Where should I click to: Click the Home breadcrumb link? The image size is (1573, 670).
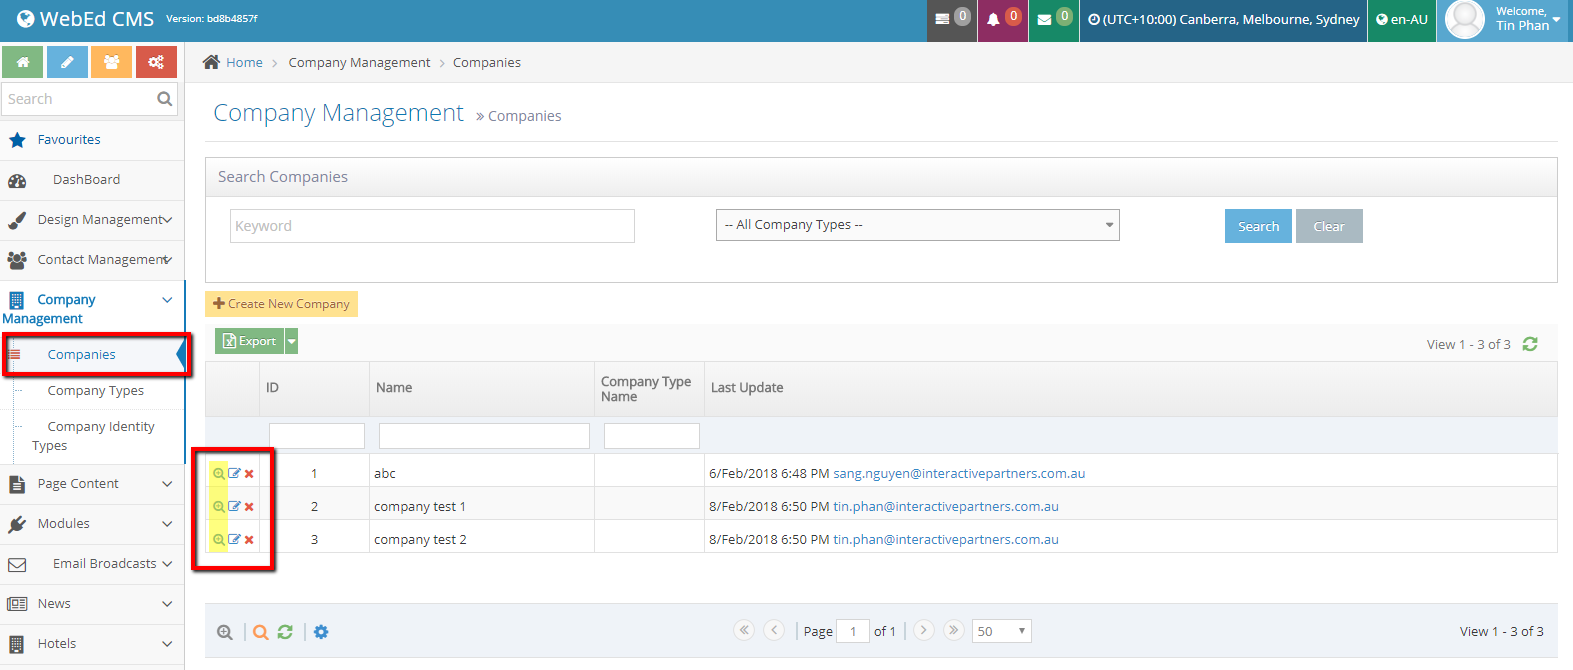(244, 63)
